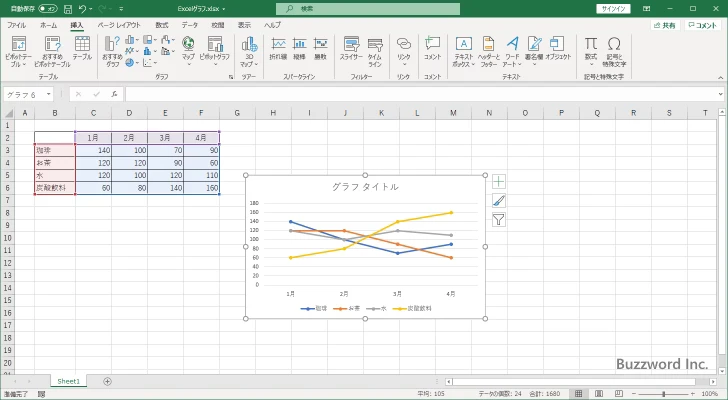
Task: Click the zoom slider handle
Action: [x=663, y=394]
